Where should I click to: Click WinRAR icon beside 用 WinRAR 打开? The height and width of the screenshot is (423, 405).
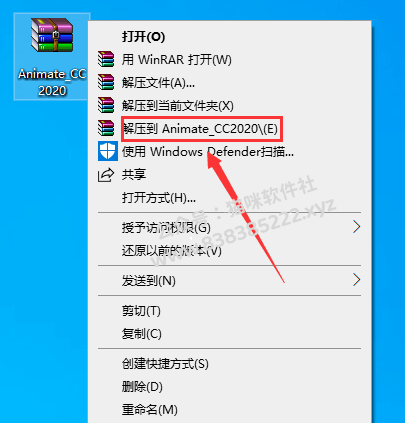click(106, 60)
